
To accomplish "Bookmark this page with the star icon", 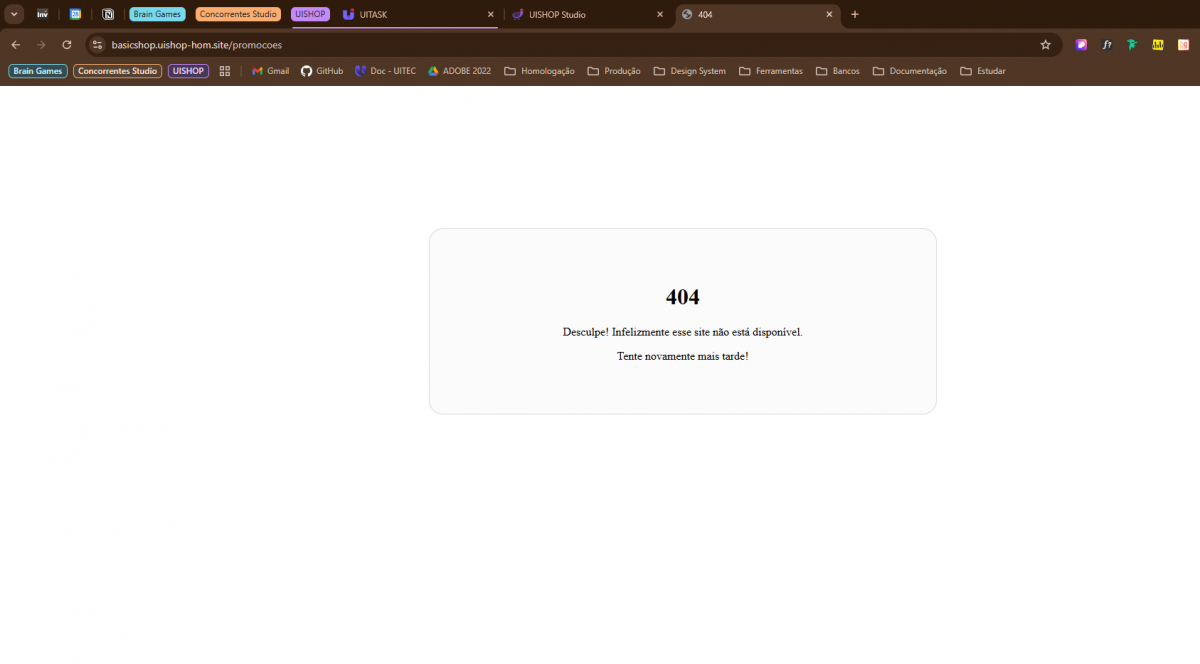I will [x=1045, y=45].
